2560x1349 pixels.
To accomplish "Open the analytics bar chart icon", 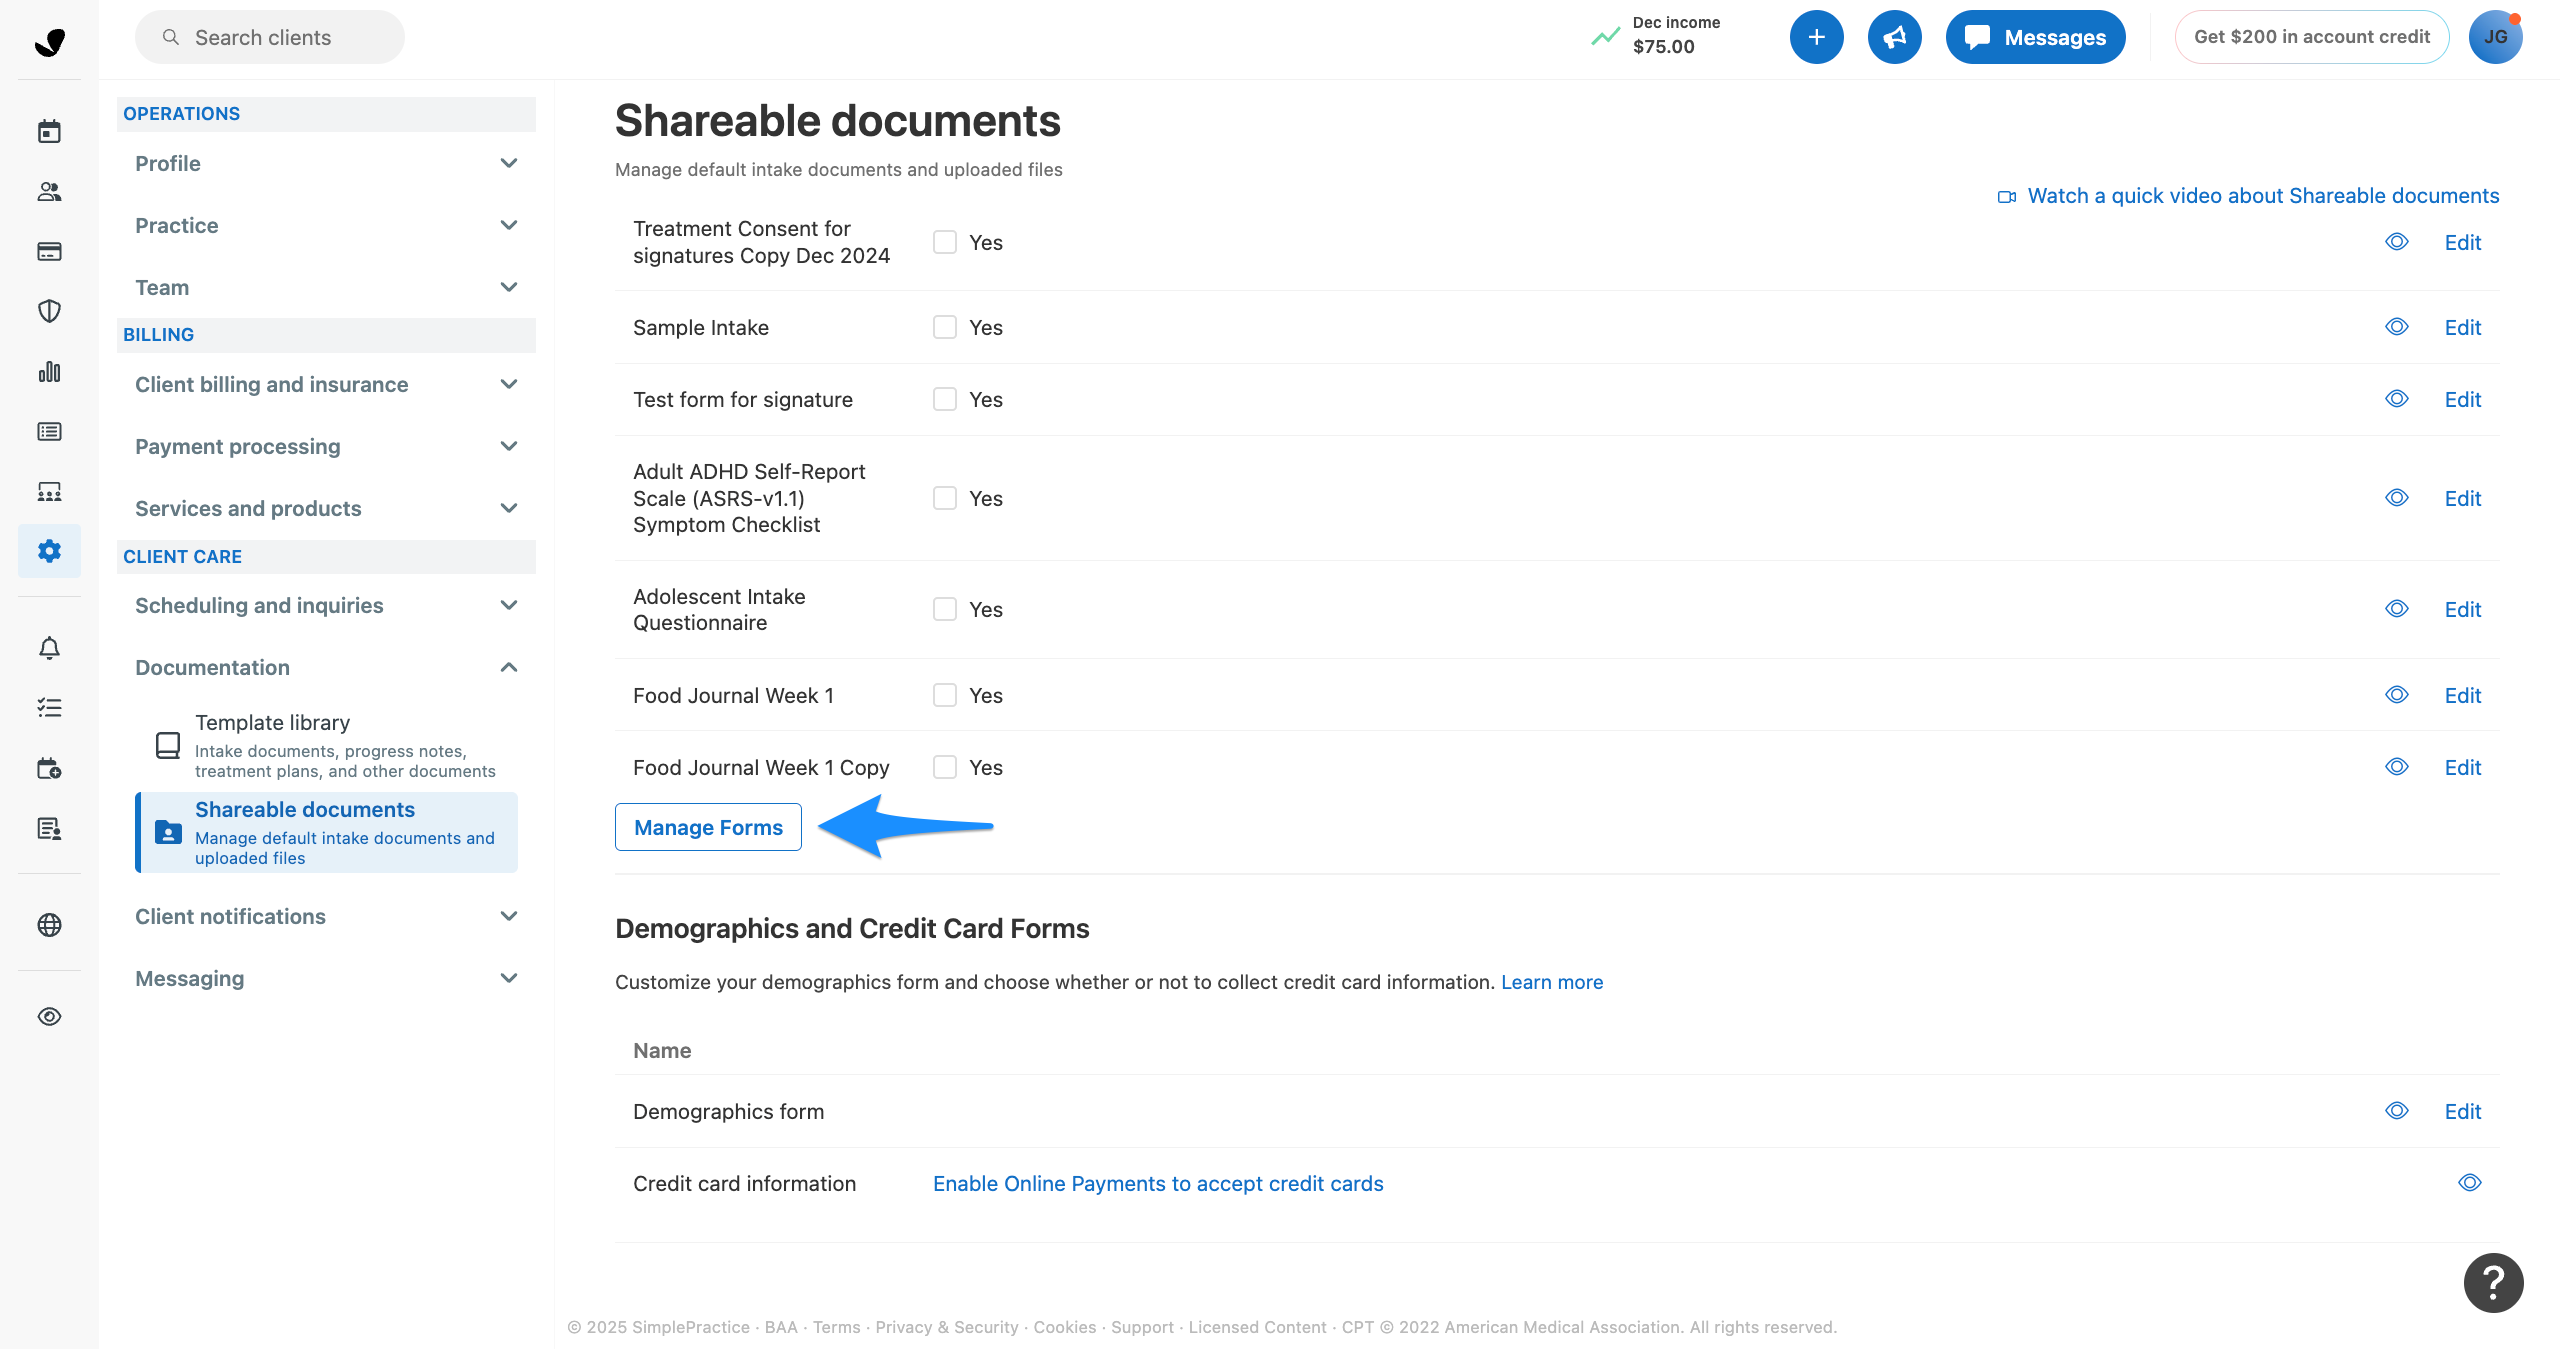I will coord(49,372).
